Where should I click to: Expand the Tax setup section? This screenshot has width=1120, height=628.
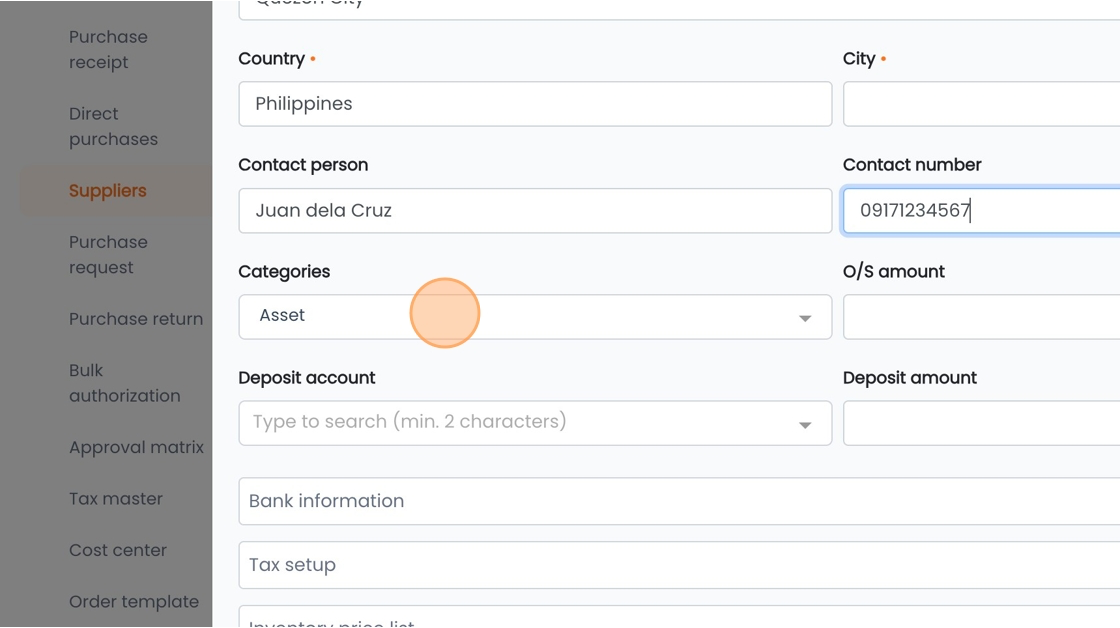click(679, 564)
